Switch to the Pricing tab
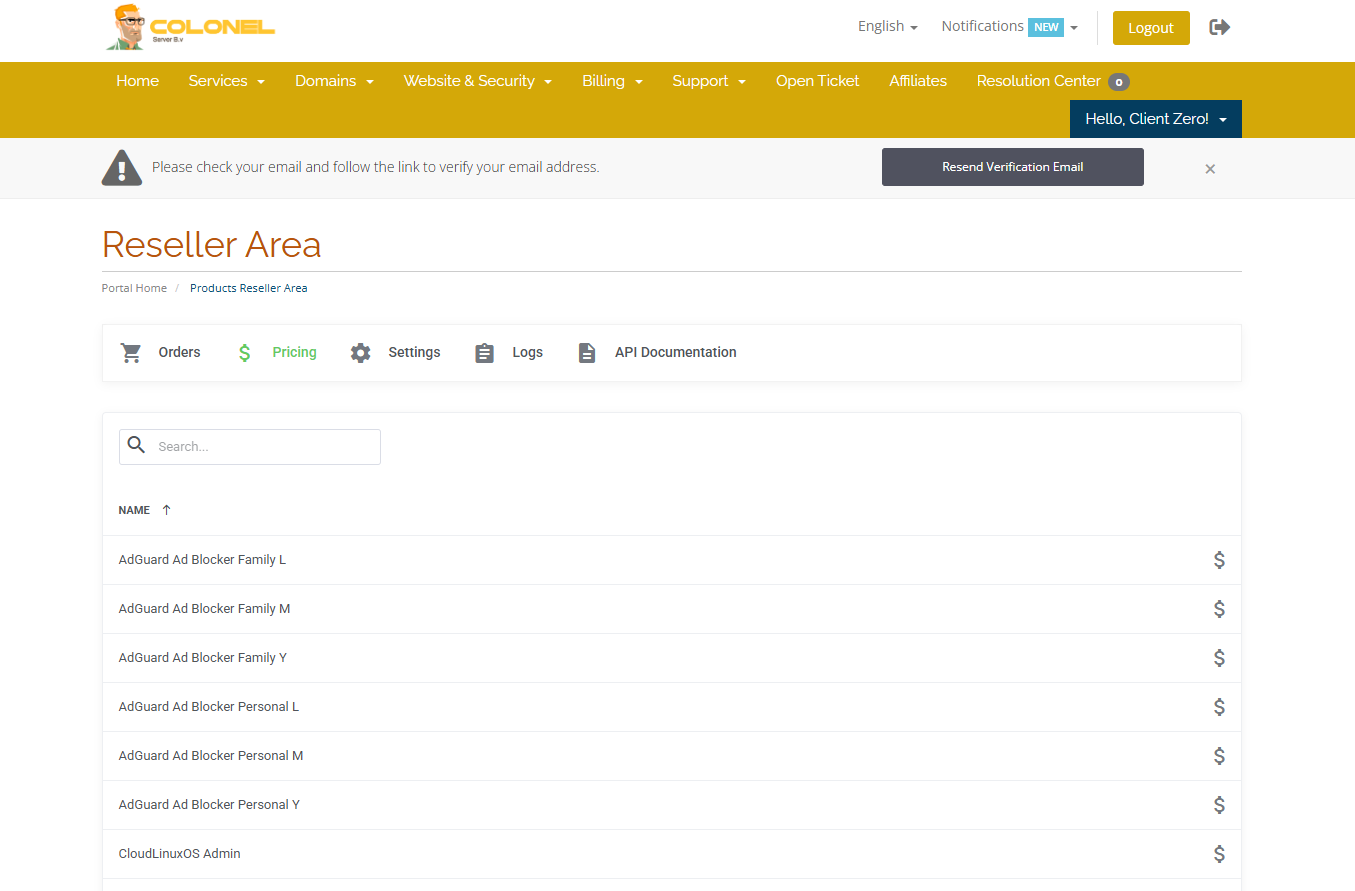The width and height of the screenshot is (1355, 891). (x=294, y=353)
